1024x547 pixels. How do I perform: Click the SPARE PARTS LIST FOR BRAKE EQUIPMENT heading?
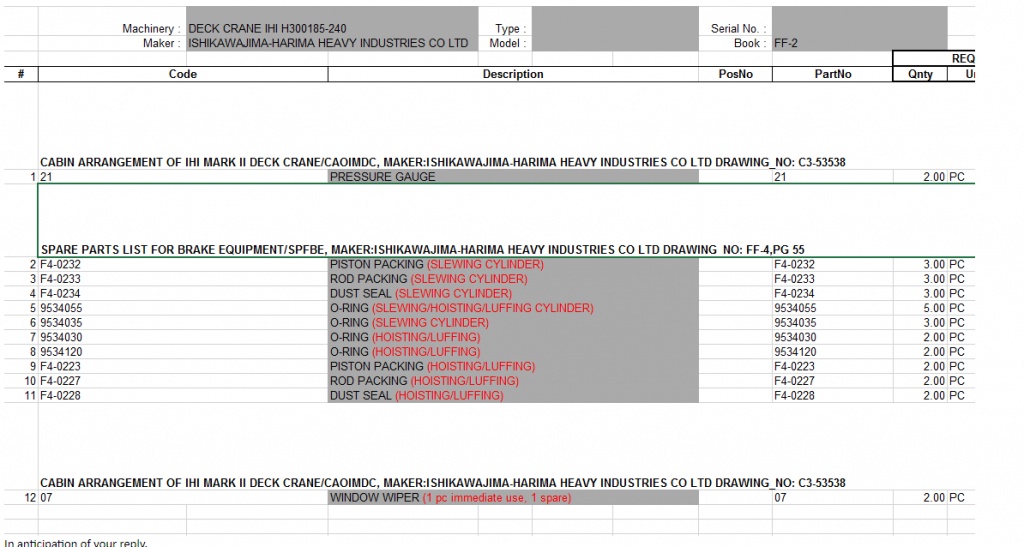point(400,249)
